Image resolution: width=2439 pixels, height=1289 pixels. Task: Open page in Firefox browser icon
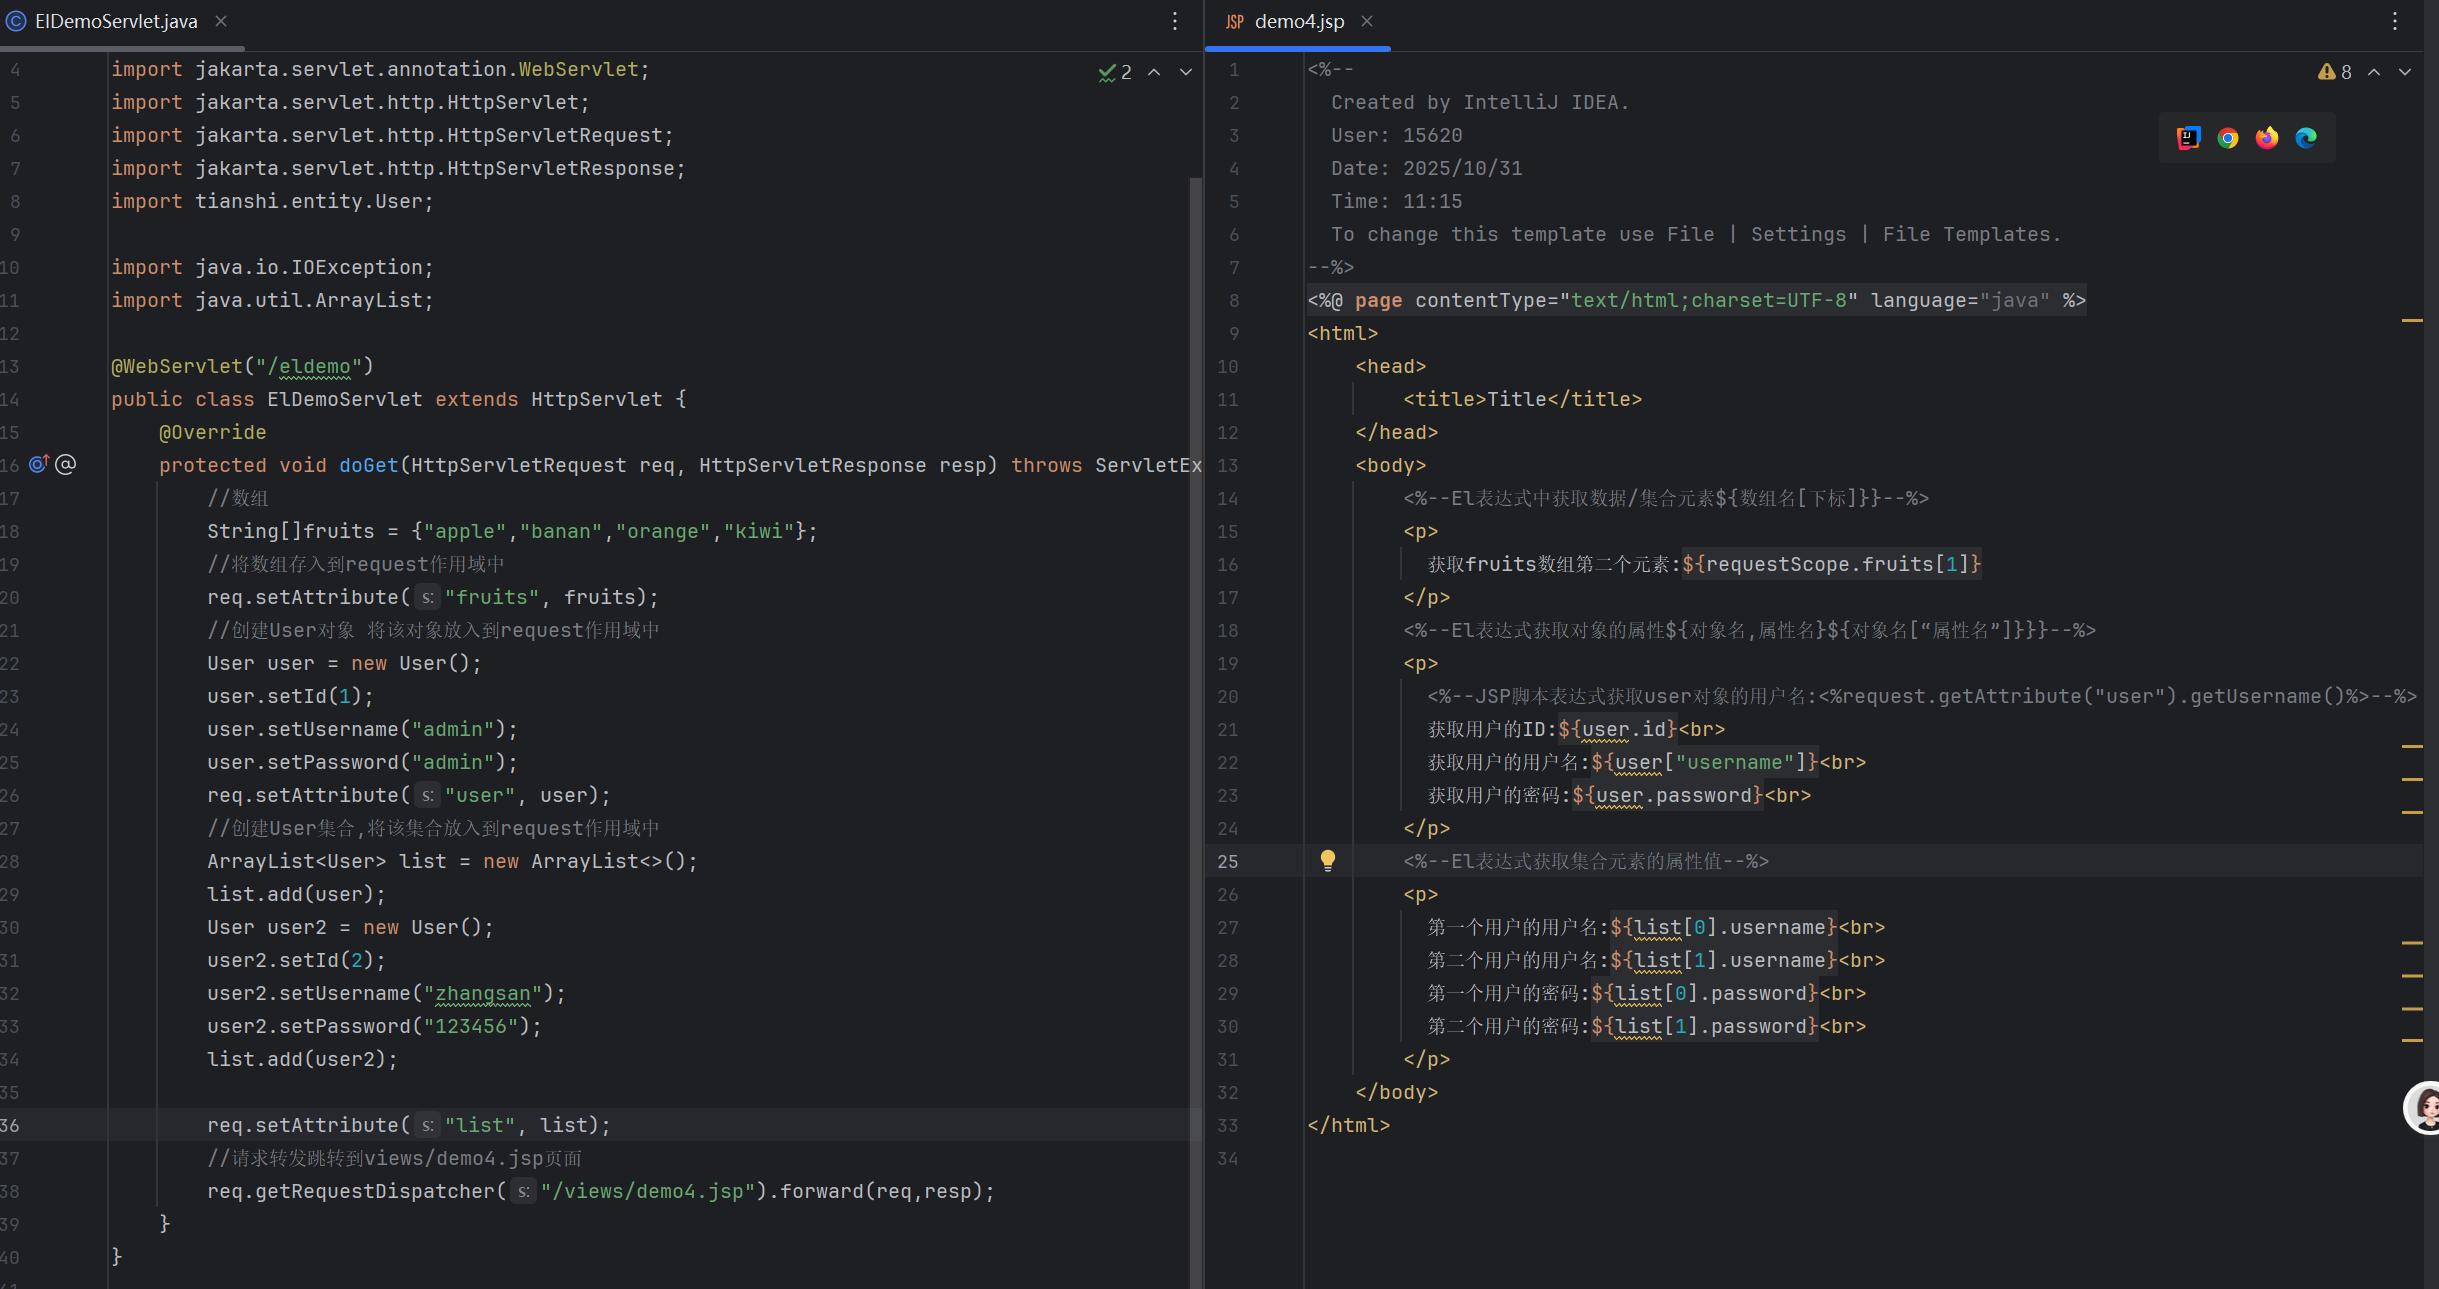pyautogui.click(x=2266, y=138)
